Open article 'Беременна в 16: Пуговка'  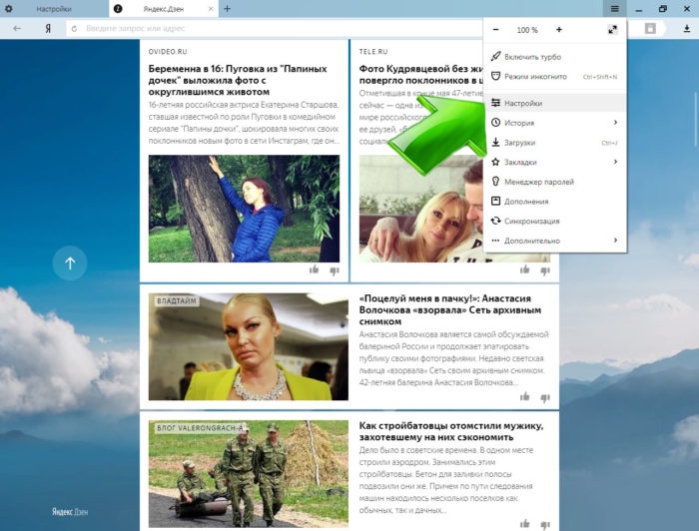(238, 80)
